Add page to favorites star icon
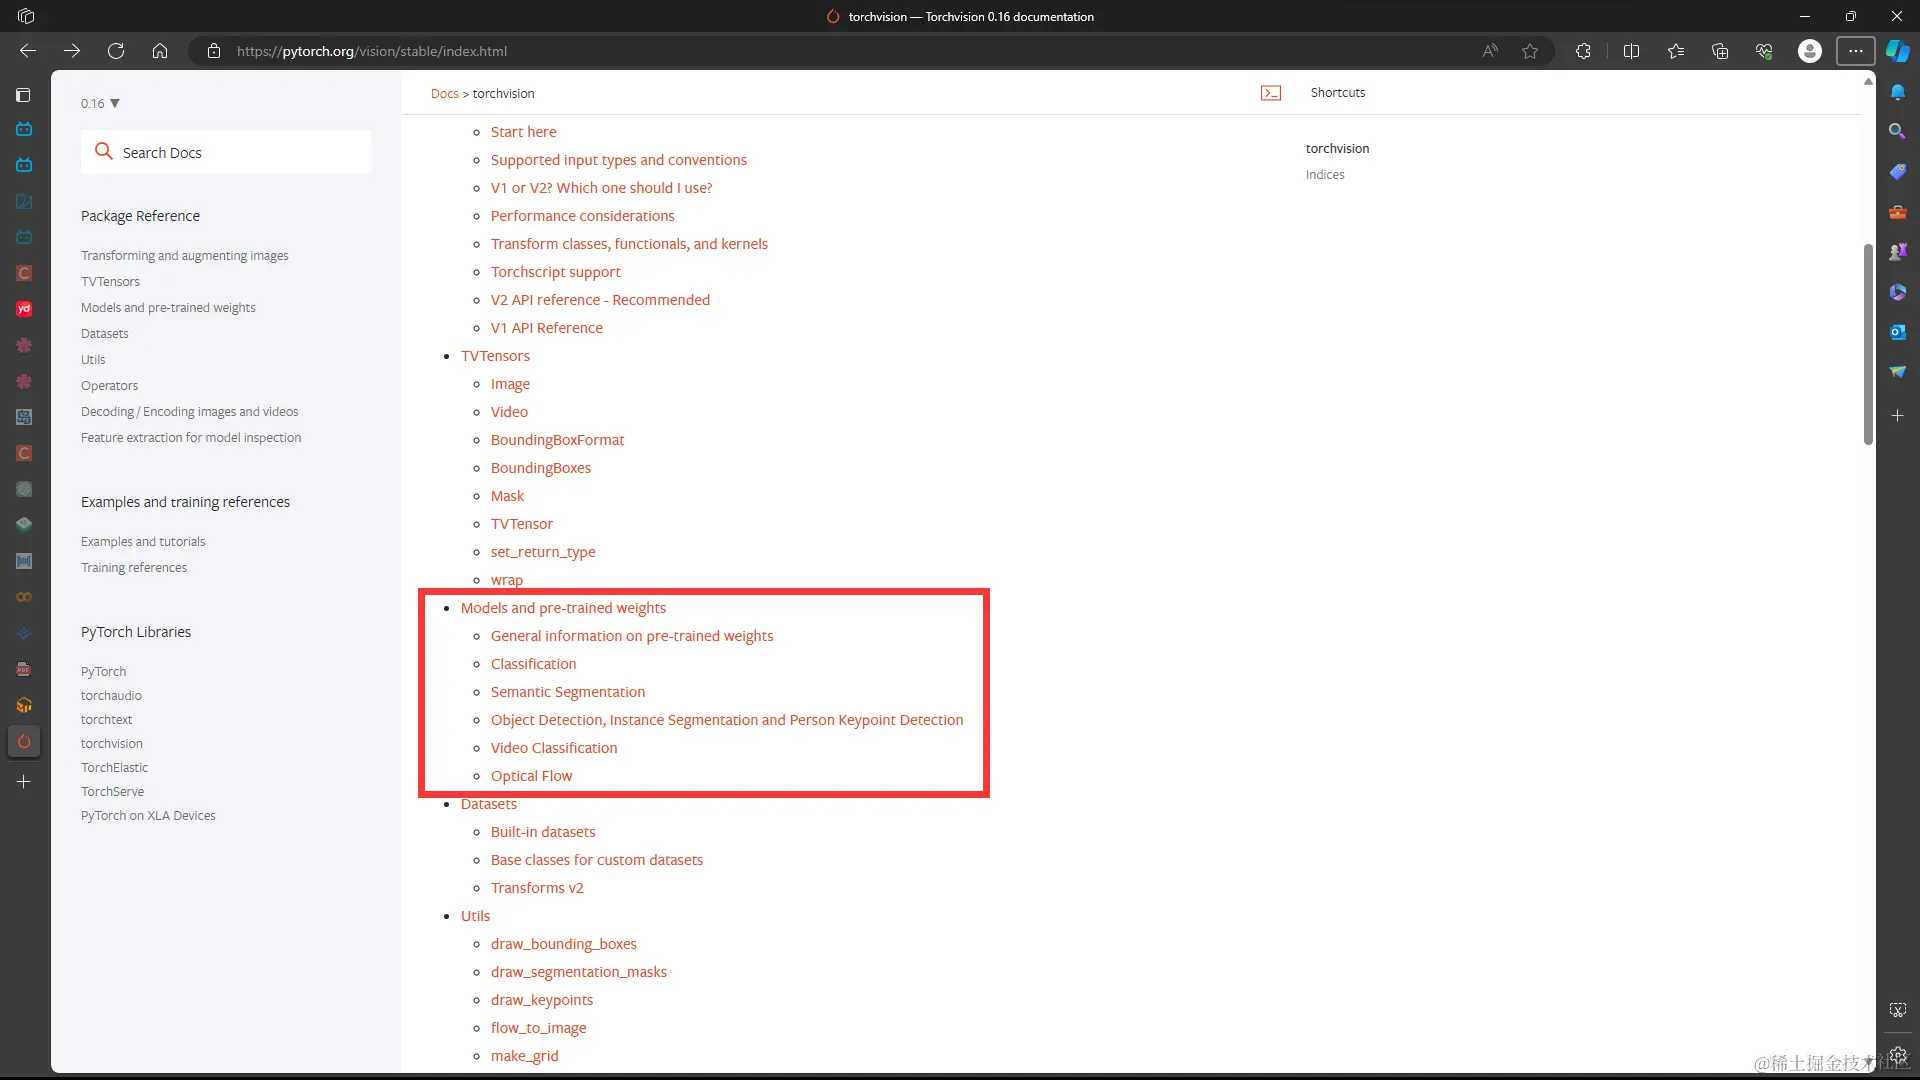The height and width of the screenshot is (1080, 1920). click(x=1530, y=51)
